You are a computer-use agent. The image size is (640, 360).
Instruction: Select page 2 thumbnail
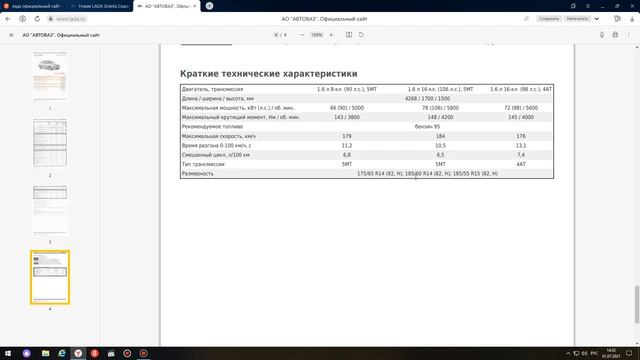tap(50, 143)
